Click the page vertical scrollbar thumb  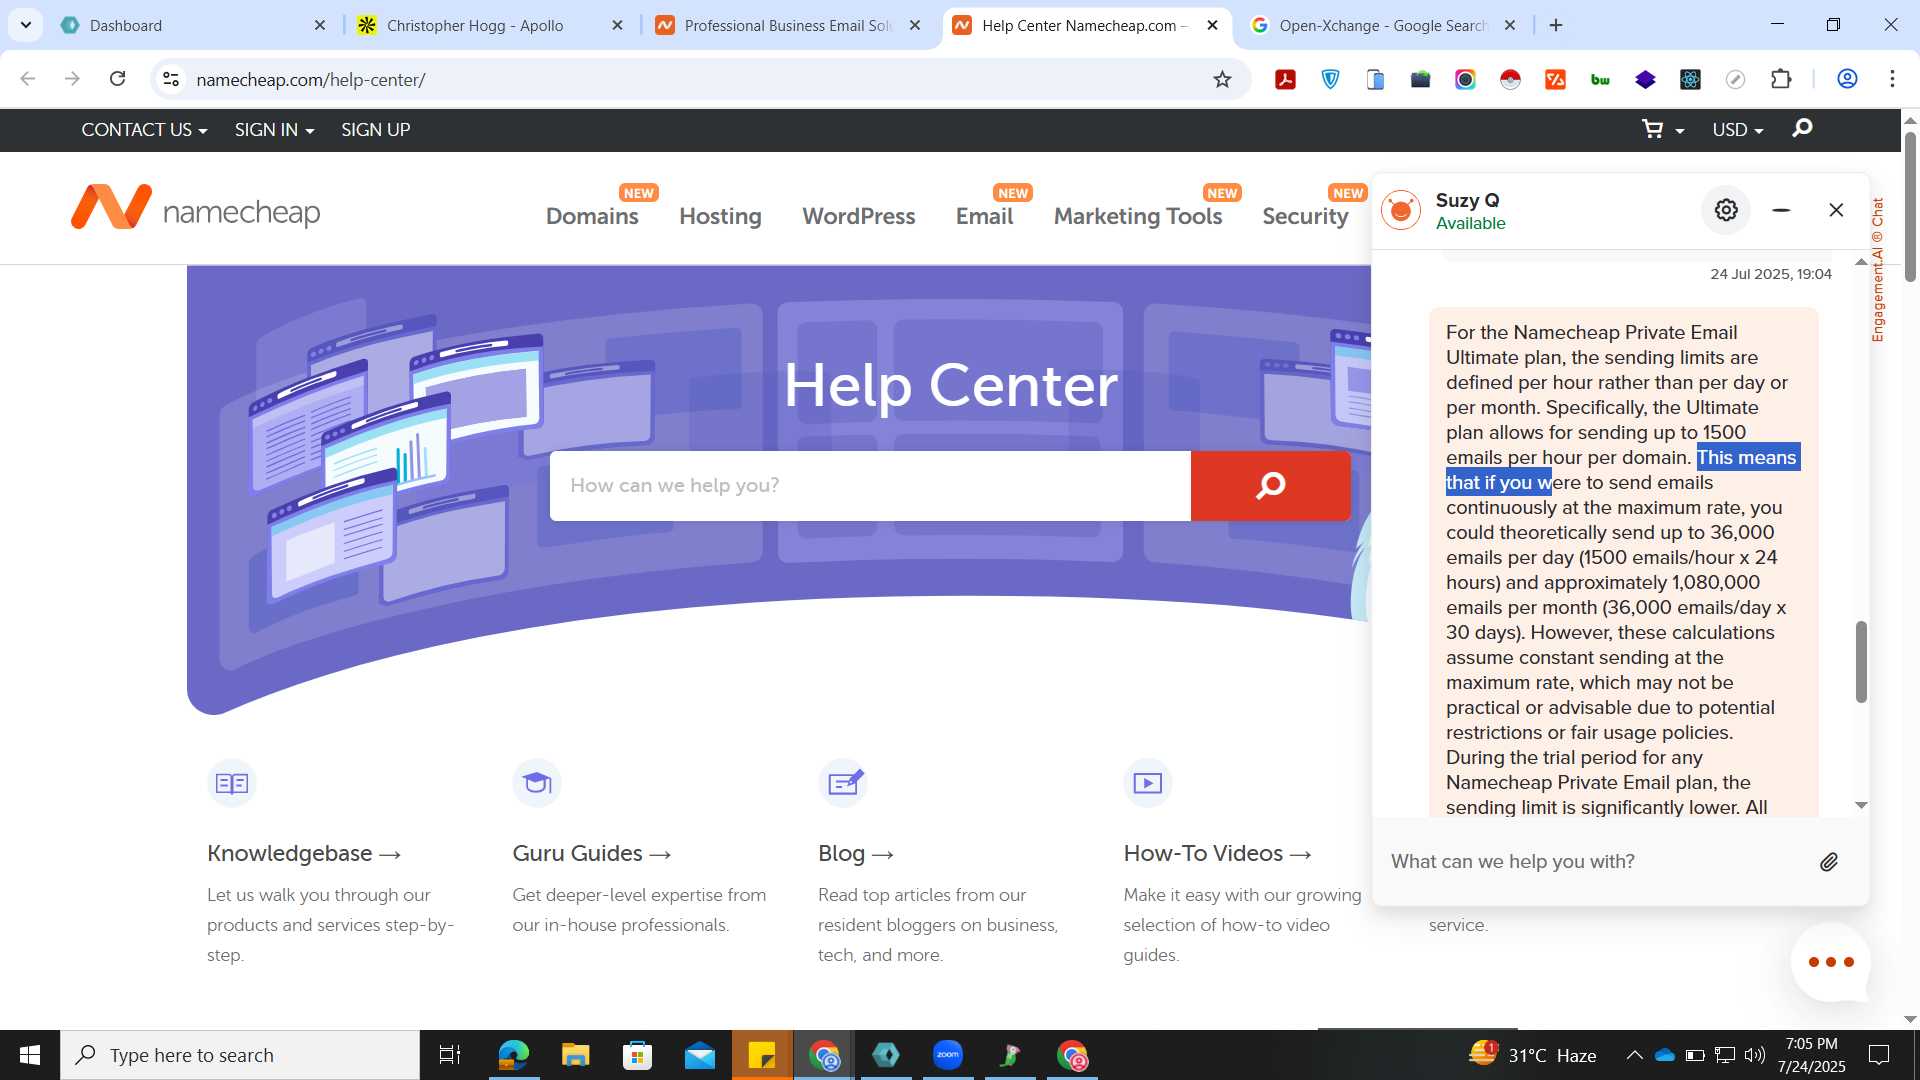click(x=1910, y=206)
